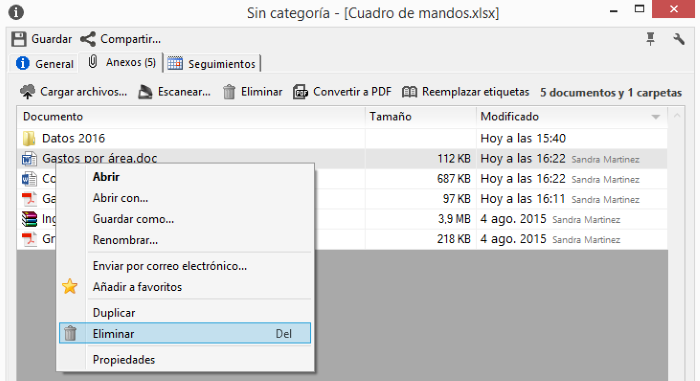Image resolution: width=700 pixels, height=381 pixels.
Task: Choose Eliminar in the context menu
Action: [185, 334]
